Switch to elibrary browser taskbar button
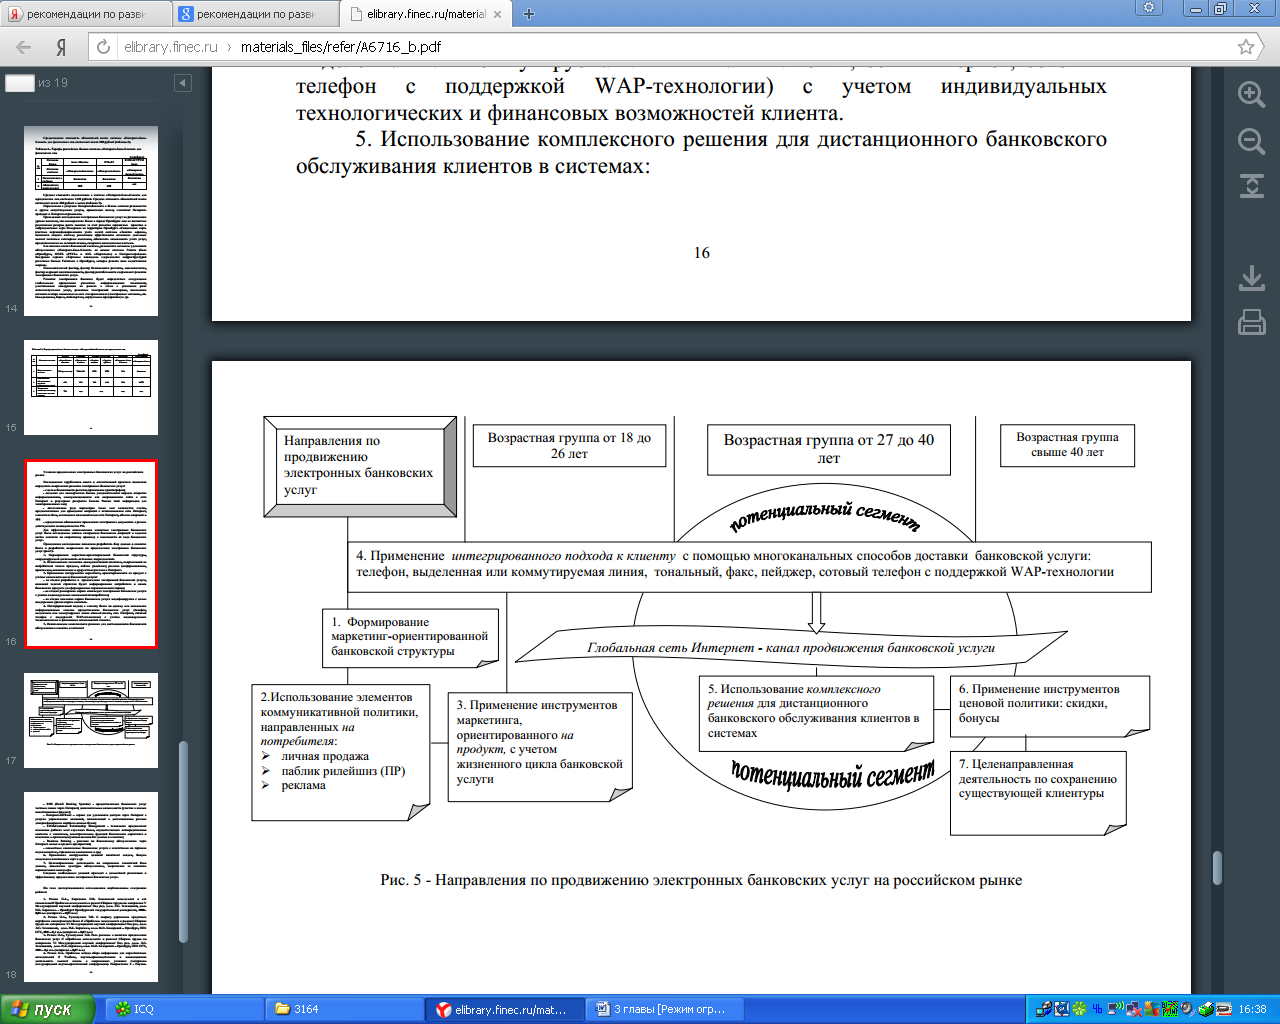The width and height of the screenshot is (1280, 1024). pyautogui.click(x=505, y=1009)
